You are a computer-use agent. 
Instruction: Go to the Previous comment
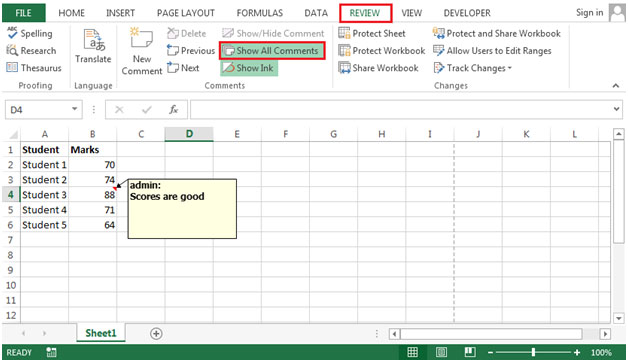191,50
